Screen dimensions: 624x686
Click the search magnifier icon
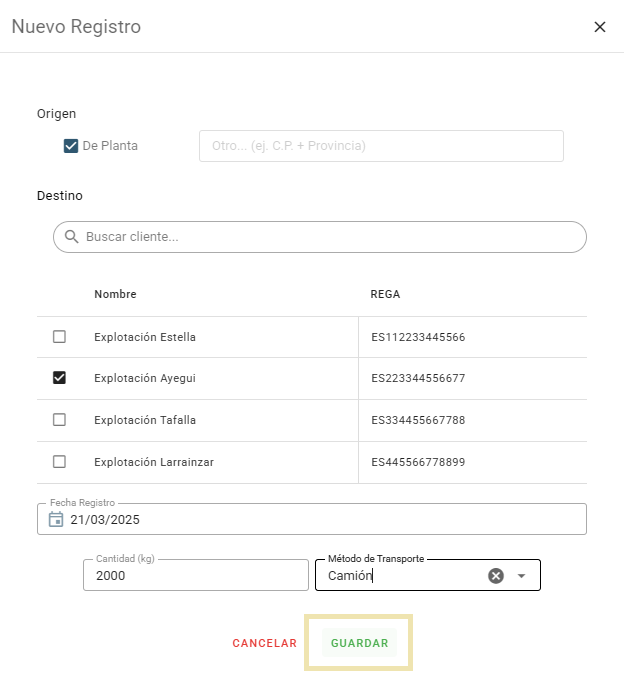71,237
